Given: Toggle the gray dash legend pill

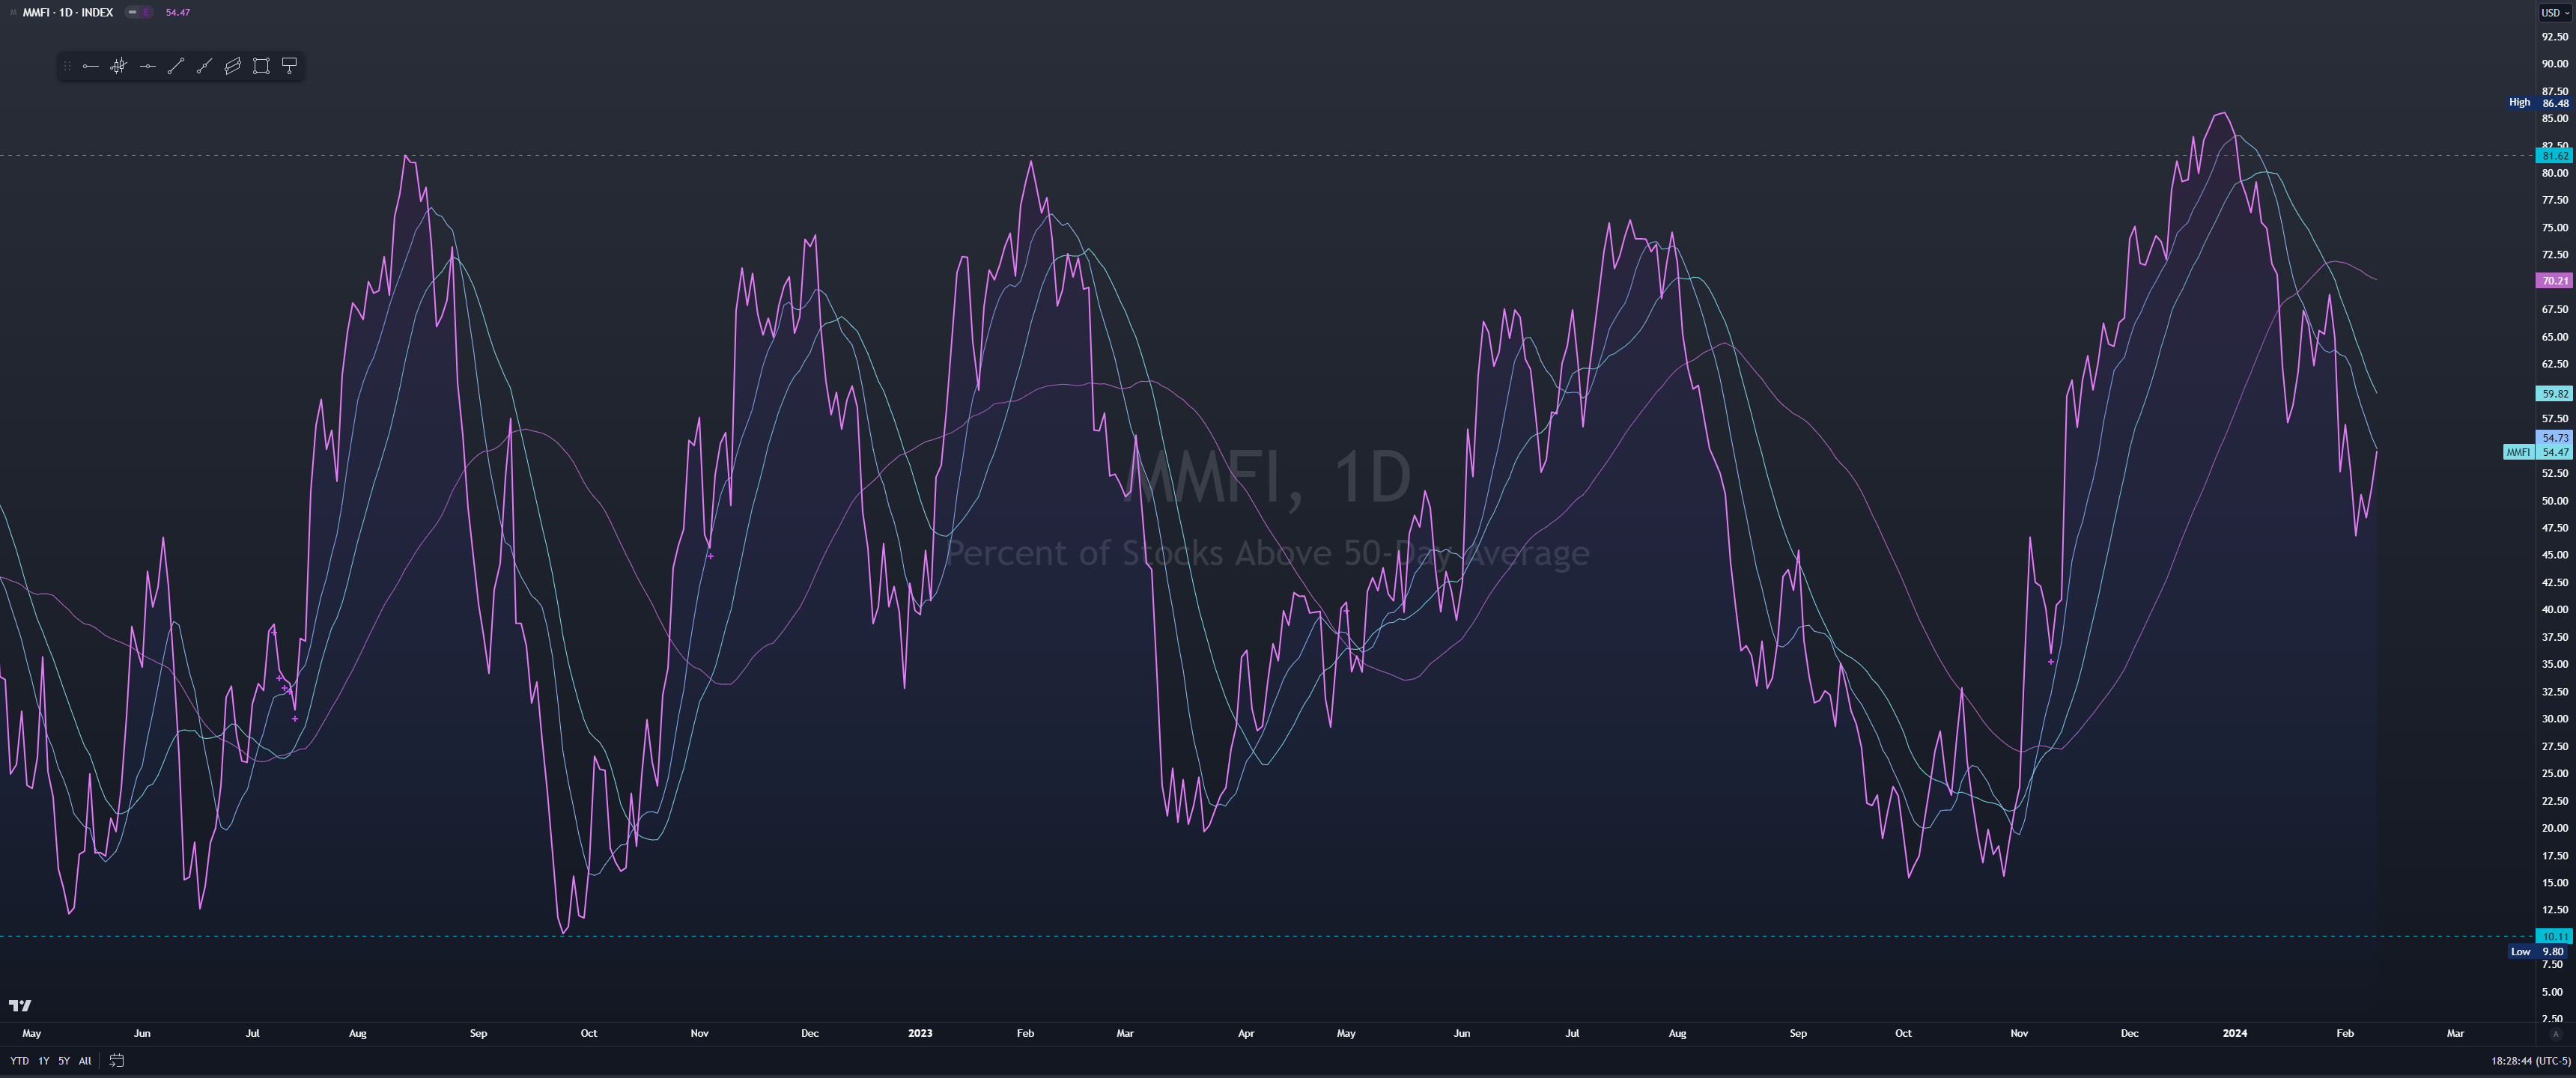Looking at the screenshot, I should (x=132, y=12).
